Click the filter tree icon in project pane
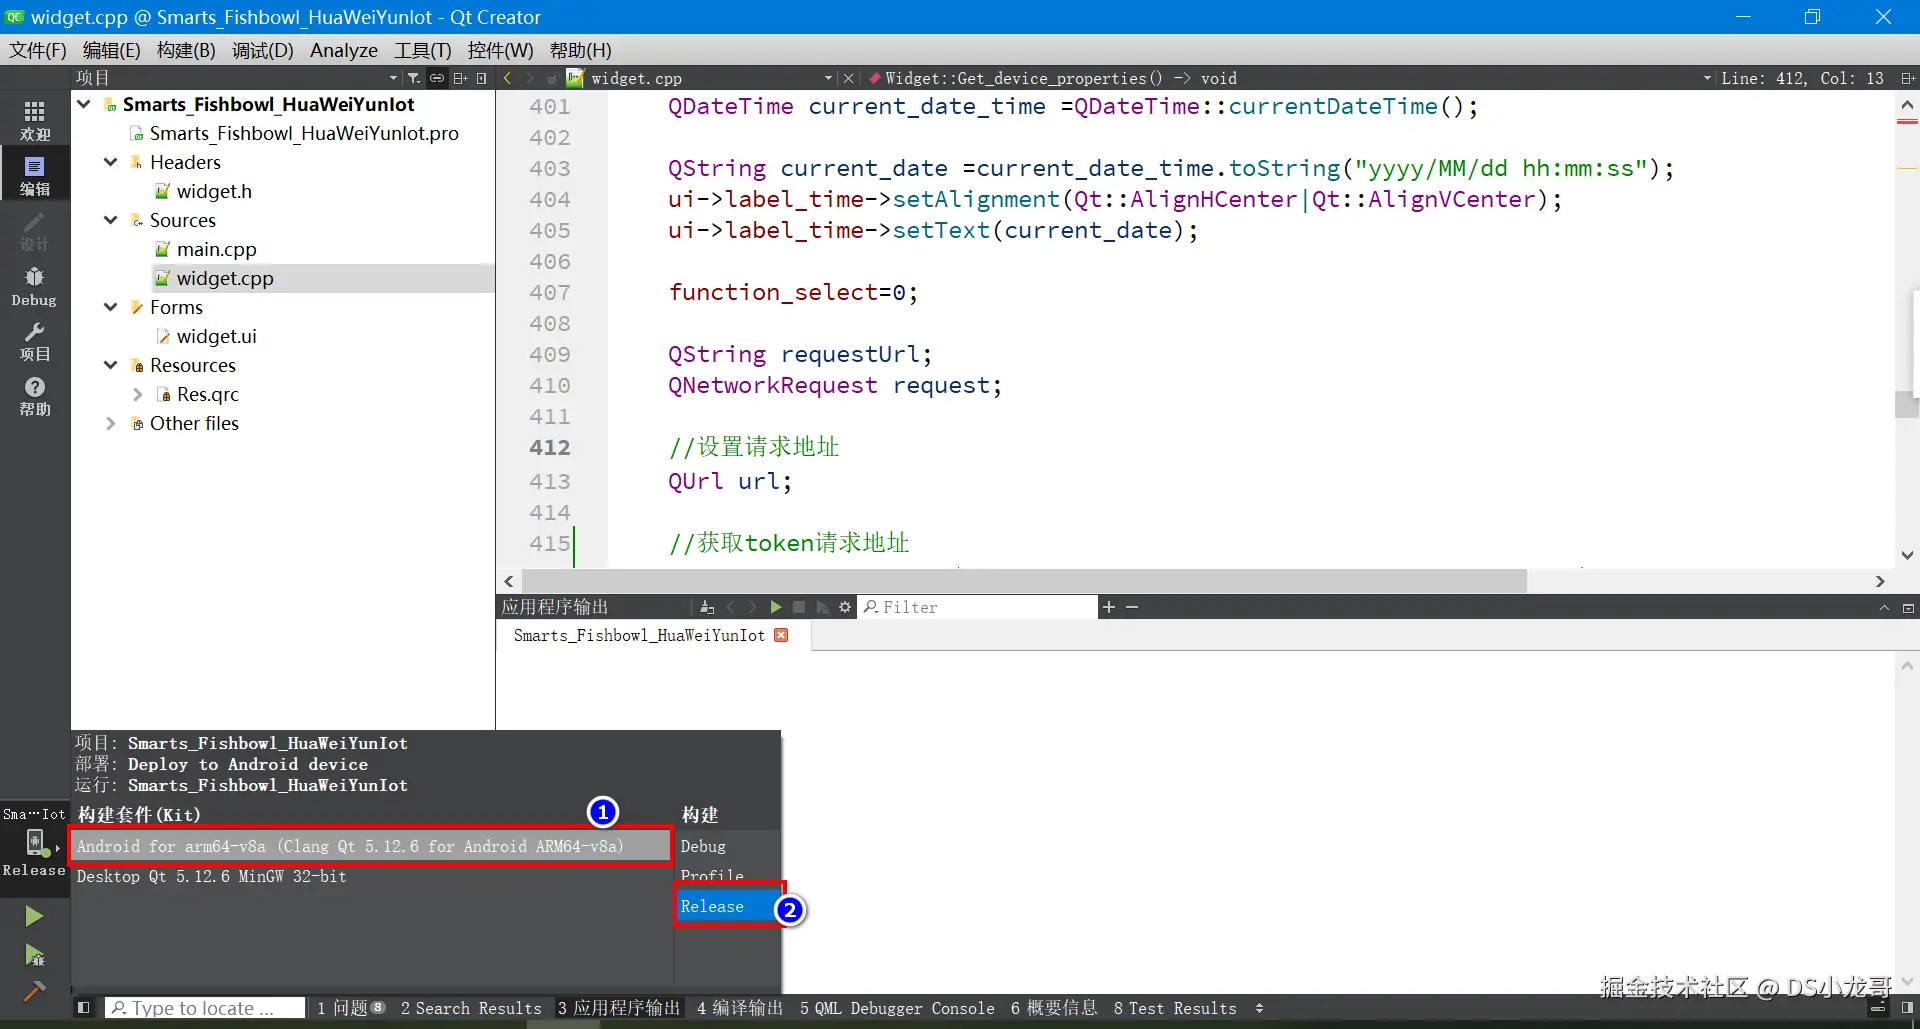The height and width of the screenshot is (1029, 1920). click(x=413, y=78)
